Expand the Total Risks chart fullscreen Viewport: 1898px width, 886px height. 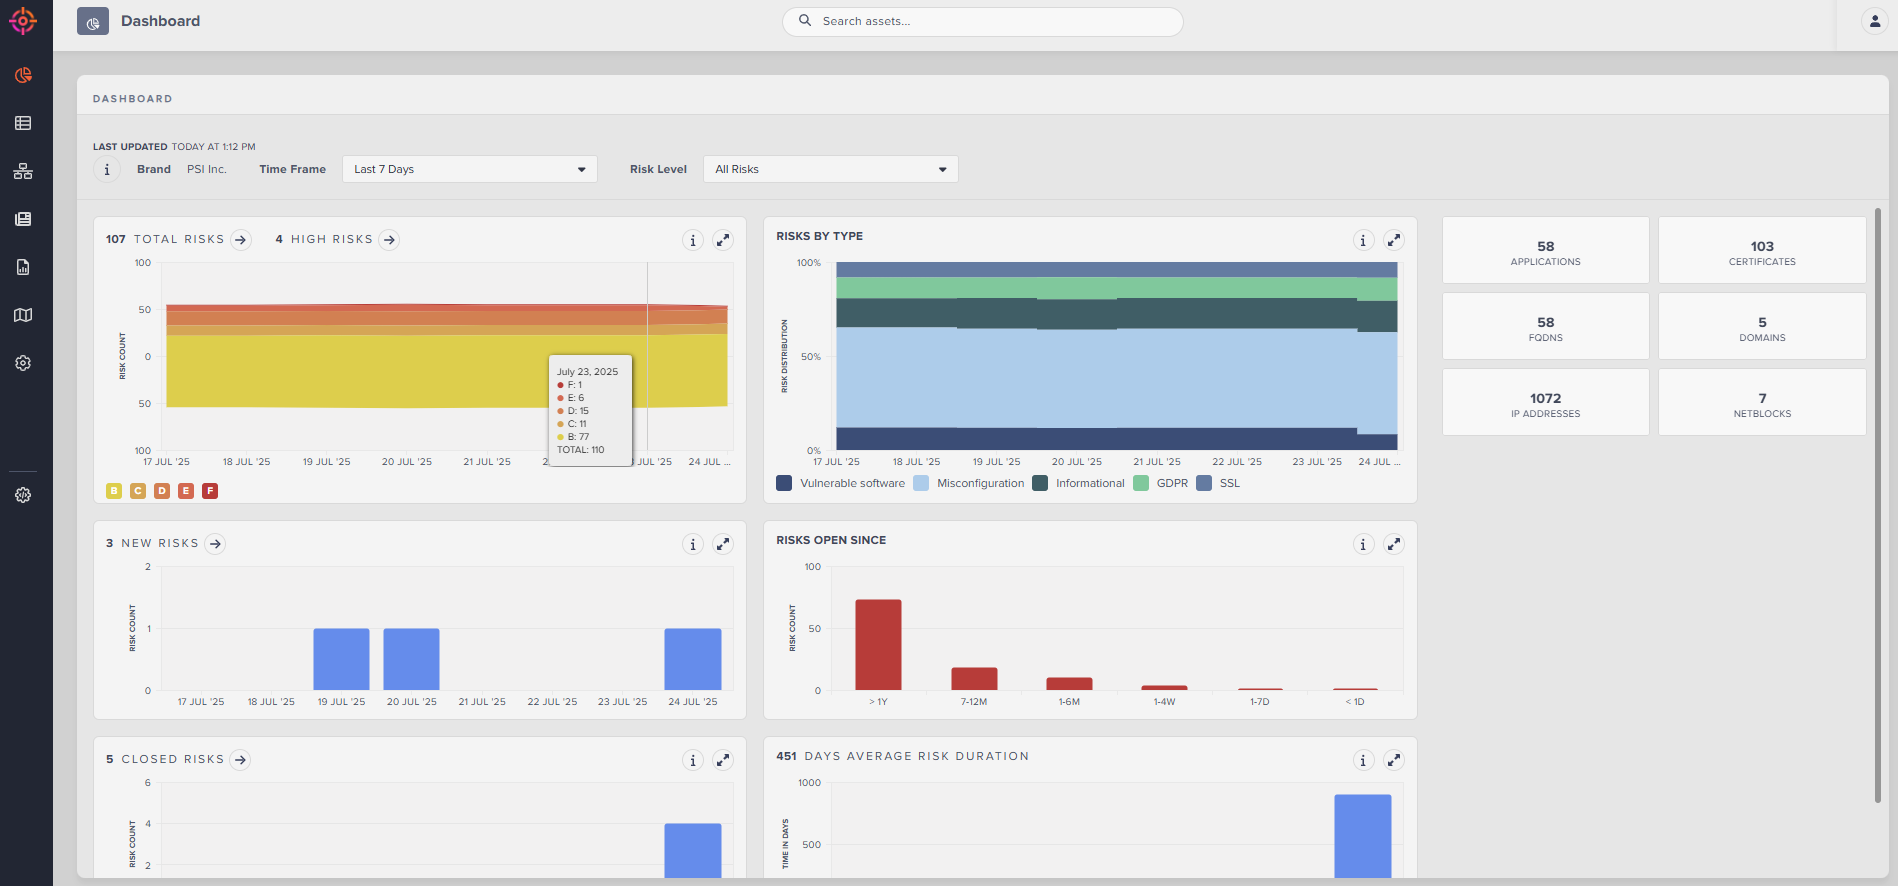coord(723,240)
